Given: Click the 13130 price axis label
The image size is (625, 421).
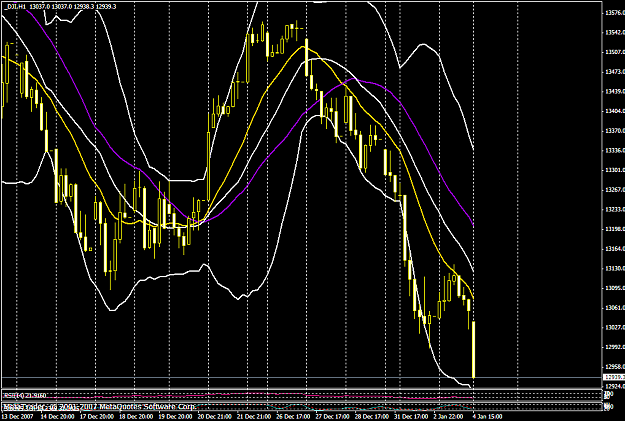Looking at the screenshot, I should tap(615, 269).
